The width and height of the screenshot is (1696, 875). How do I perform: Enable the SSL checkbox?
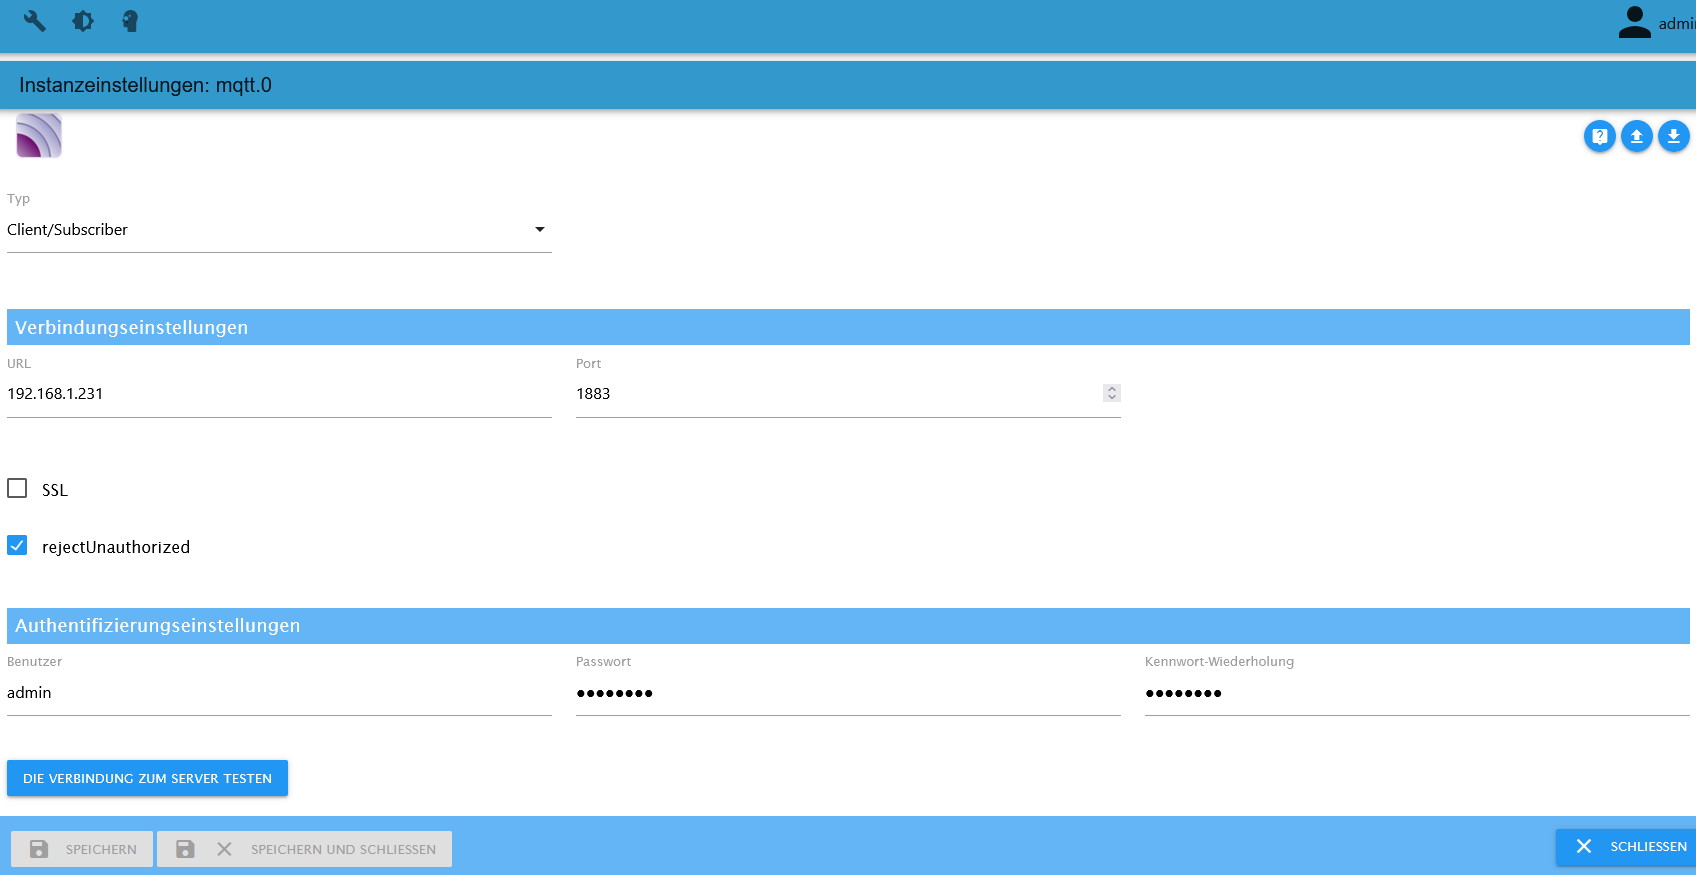(x=17, y=488)
